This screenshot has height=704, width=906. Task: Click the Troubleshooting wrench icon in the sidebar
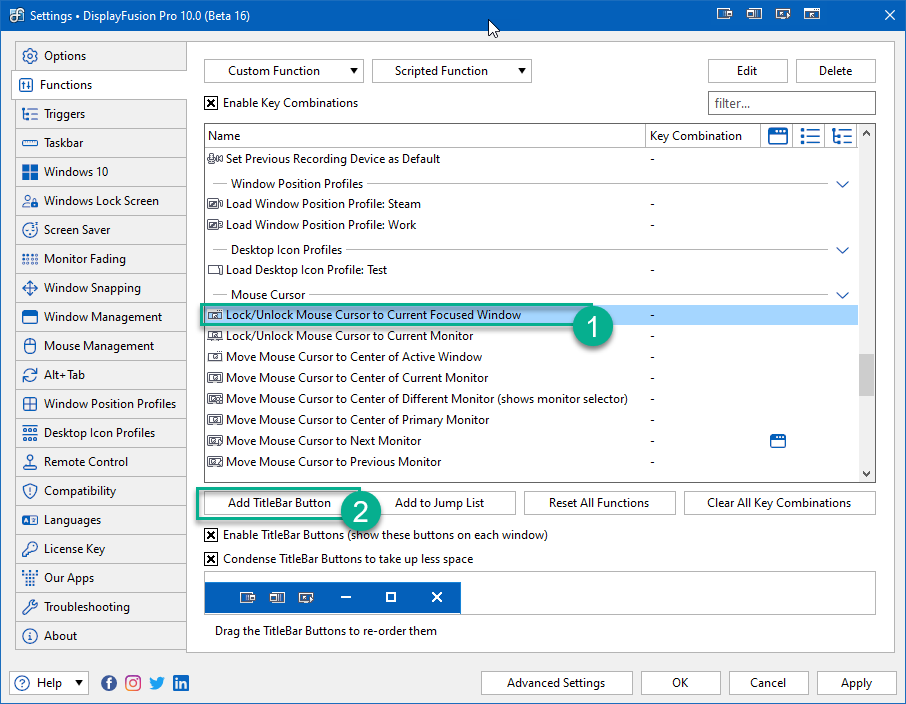coord(29,607)
